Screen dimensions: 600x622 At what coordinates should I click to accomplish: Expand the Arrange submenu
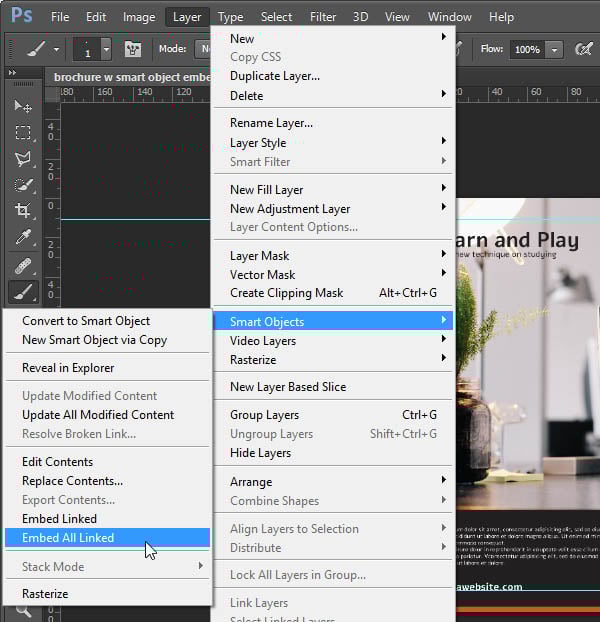click(333, 482)
